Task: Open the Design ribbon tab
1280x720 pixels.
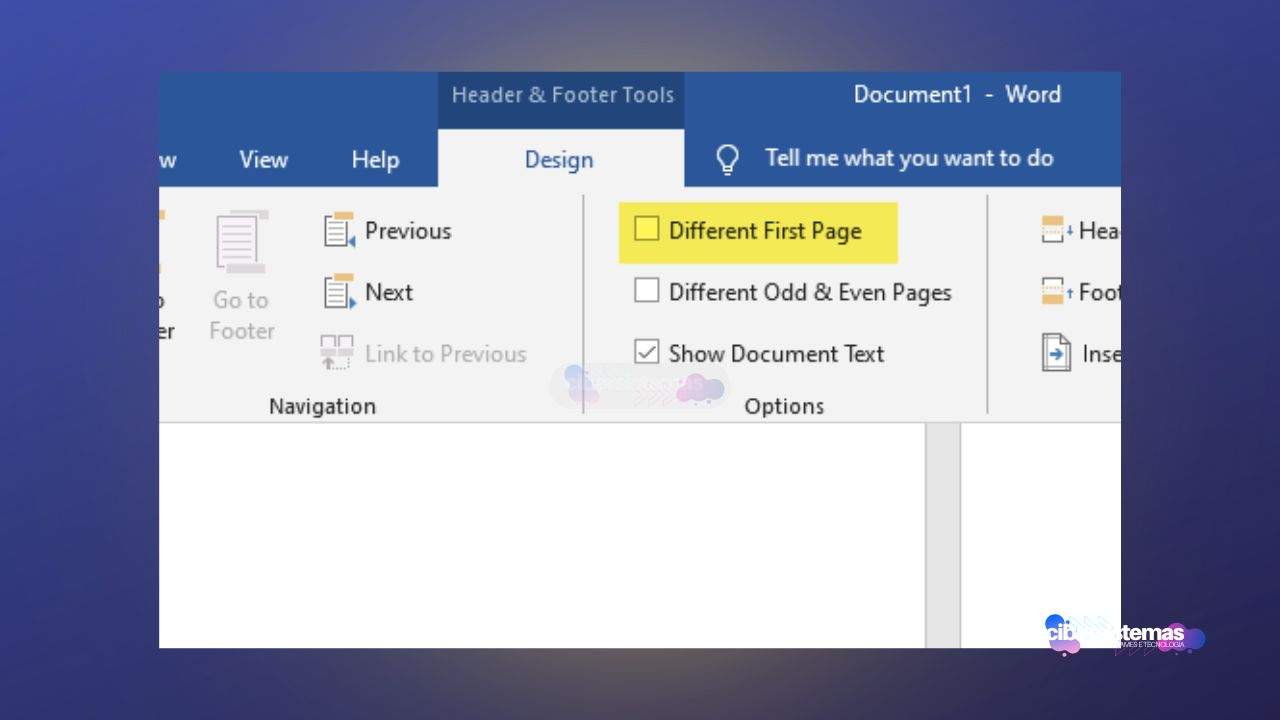Action: coord(559,159)
